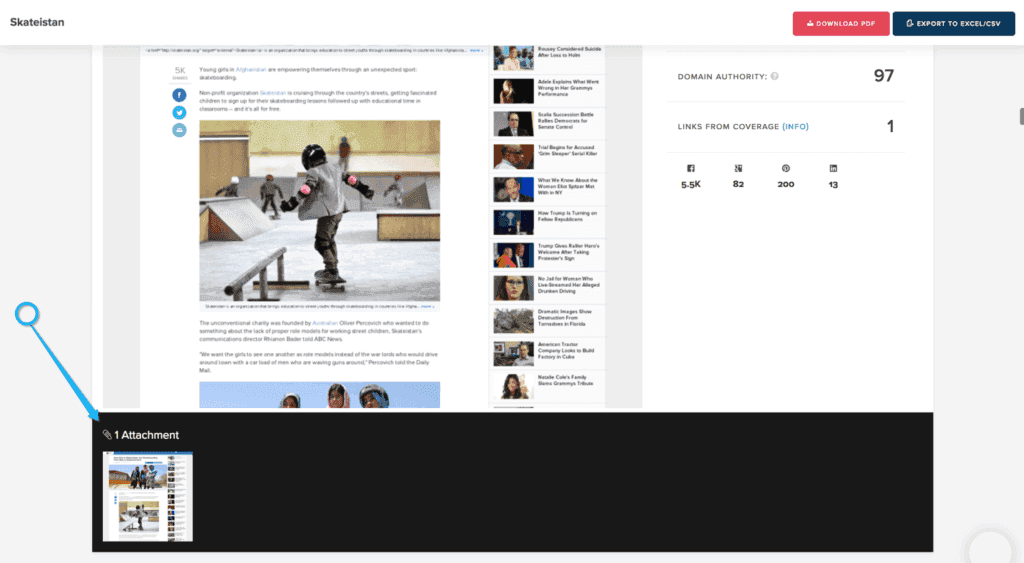Screen dimensions: 1024x563
Task: Click the 5K shares counter in article
Action: coord(180,72)
